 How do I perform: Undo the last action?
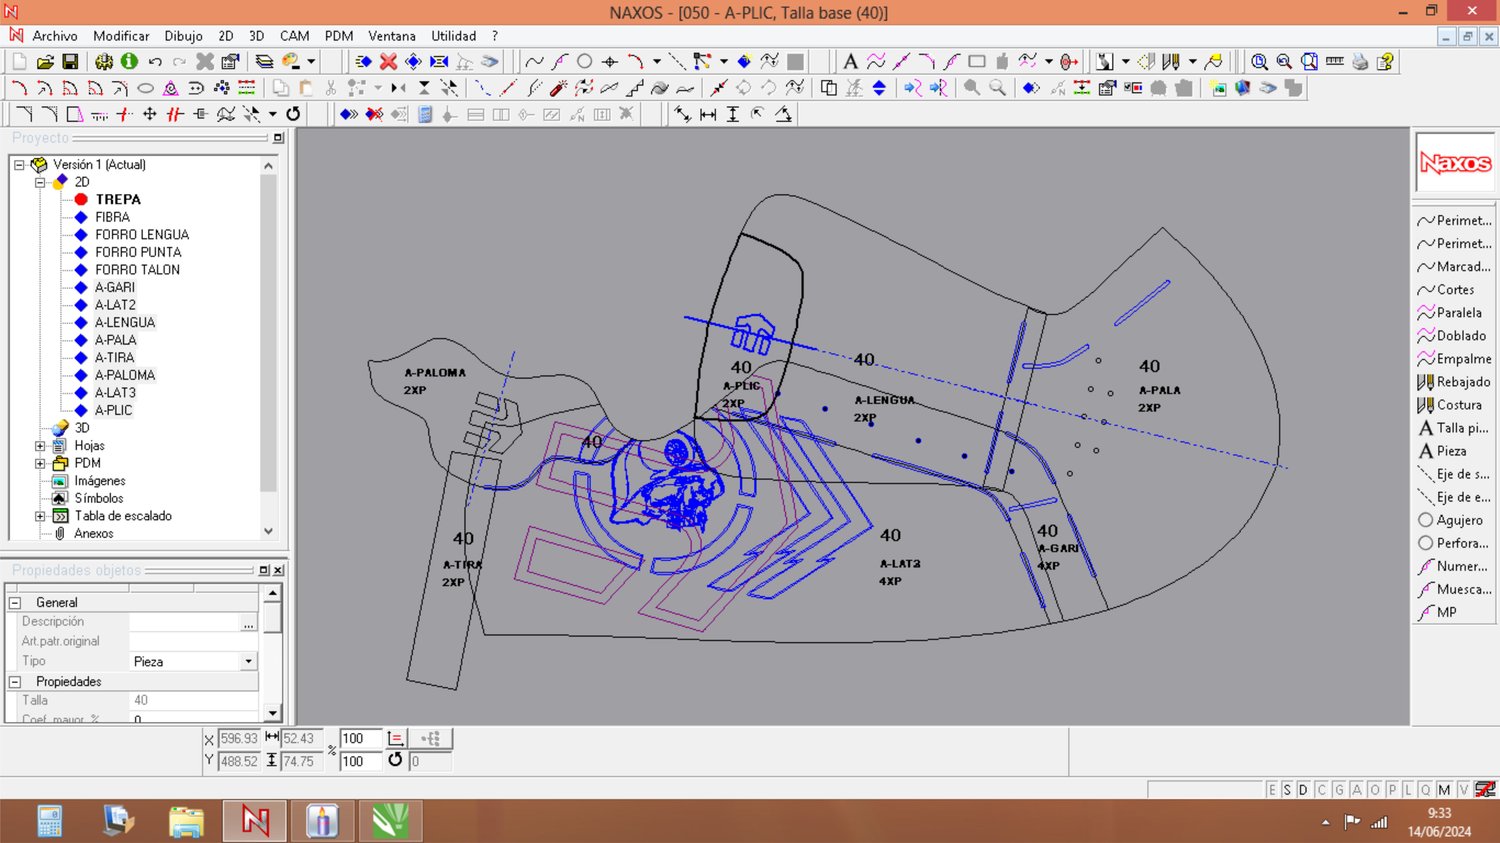[155, 62]
